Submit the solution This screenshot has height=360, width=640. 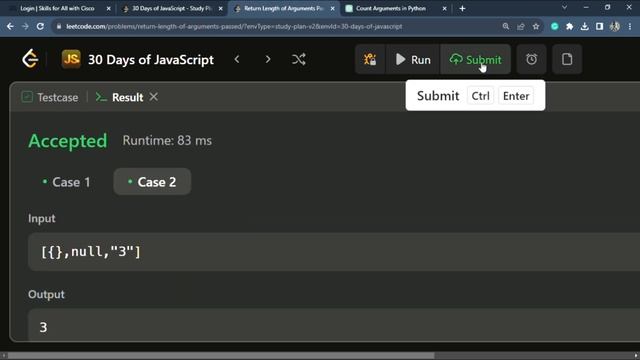[x=475, y=60]
